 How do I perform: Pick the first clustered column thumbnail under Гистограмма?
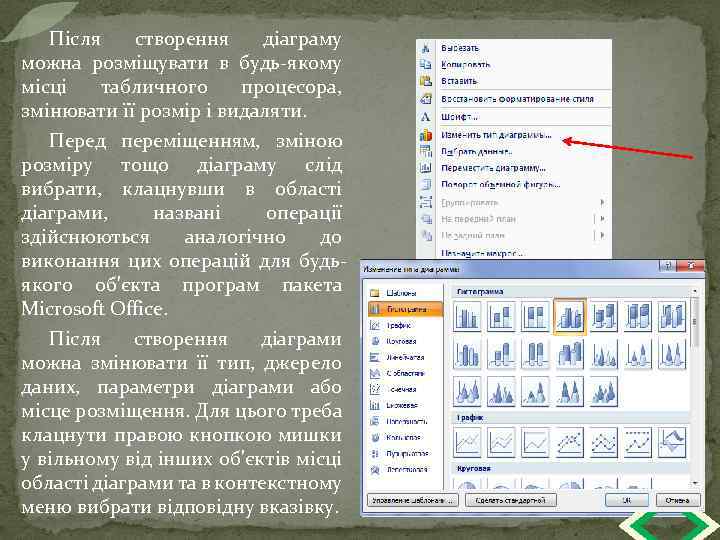click(467, 316)
